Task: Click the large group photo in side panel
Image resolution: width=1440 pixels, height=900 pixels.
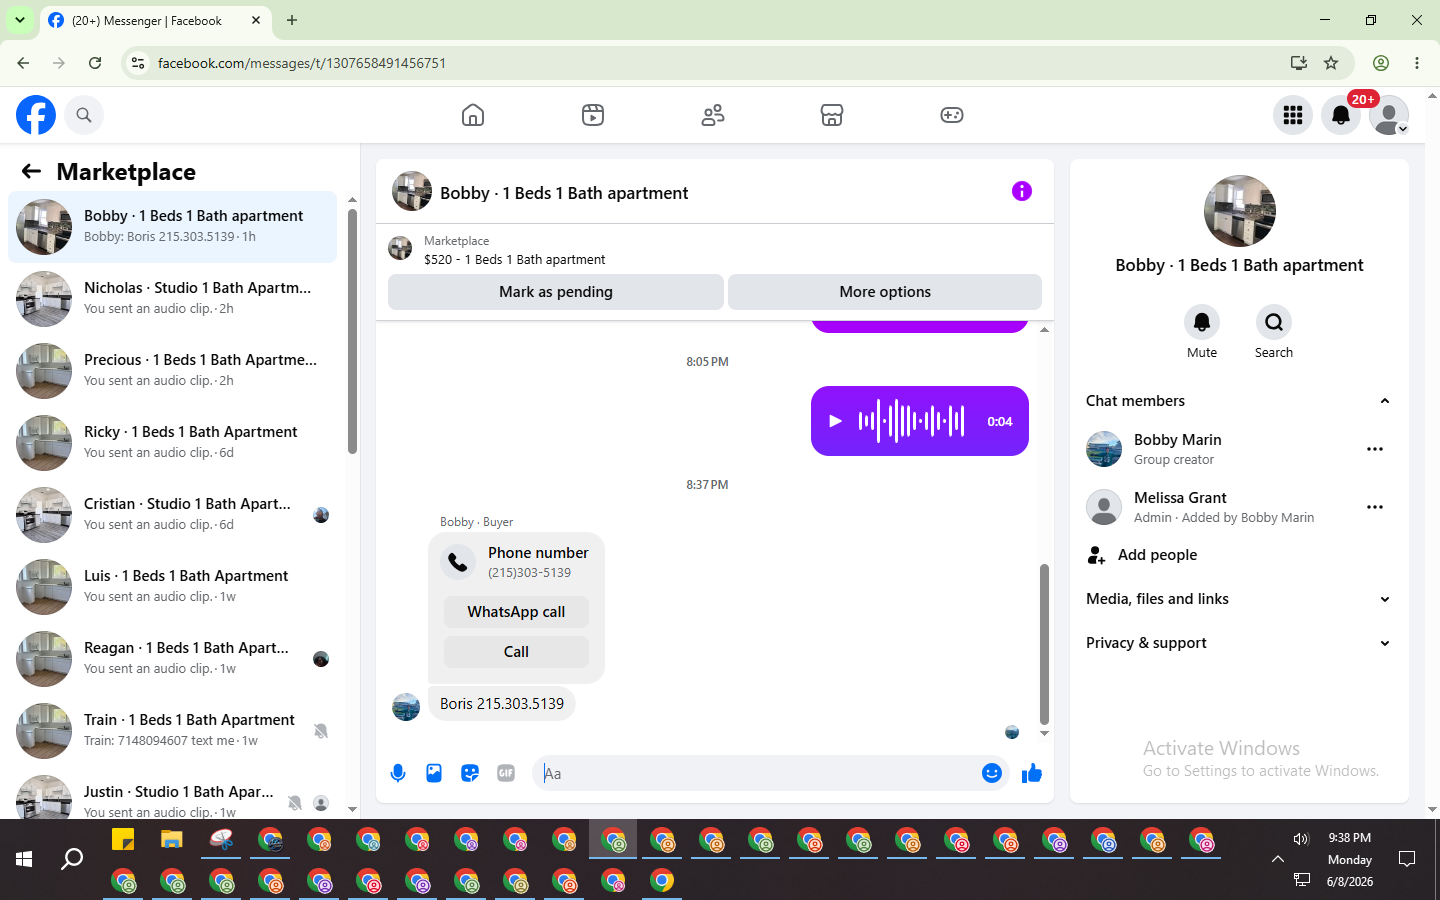Action: (1240, 211)
